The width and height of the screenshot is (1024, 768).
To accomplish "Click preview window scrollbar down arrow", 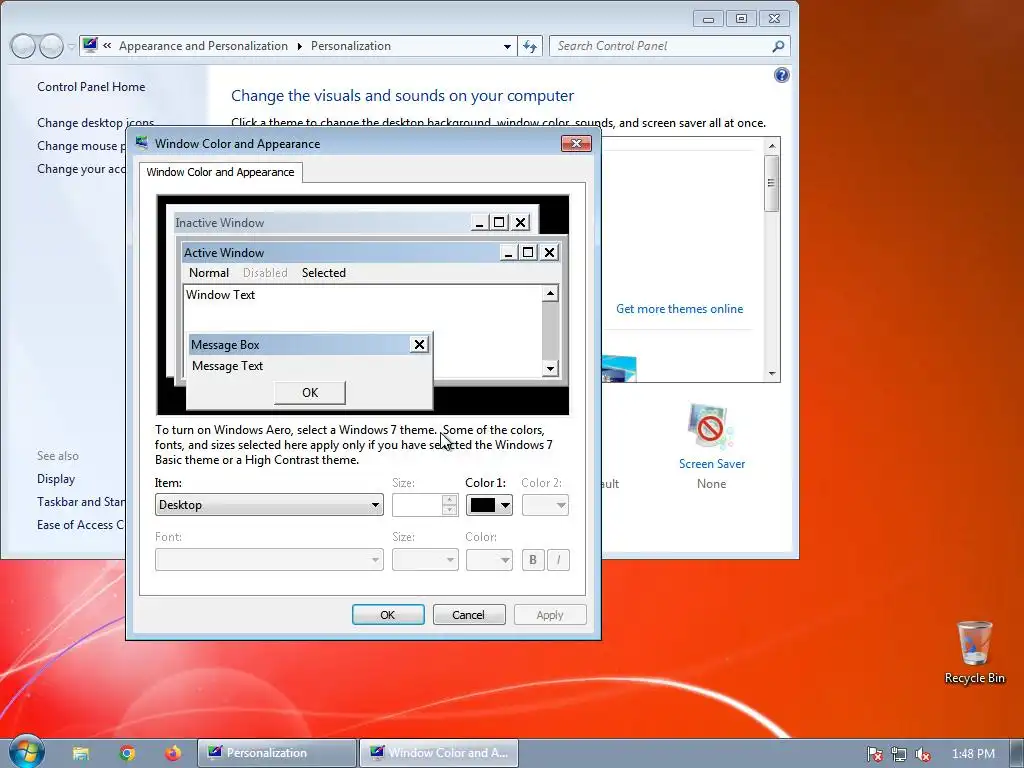I will [550, 369].
